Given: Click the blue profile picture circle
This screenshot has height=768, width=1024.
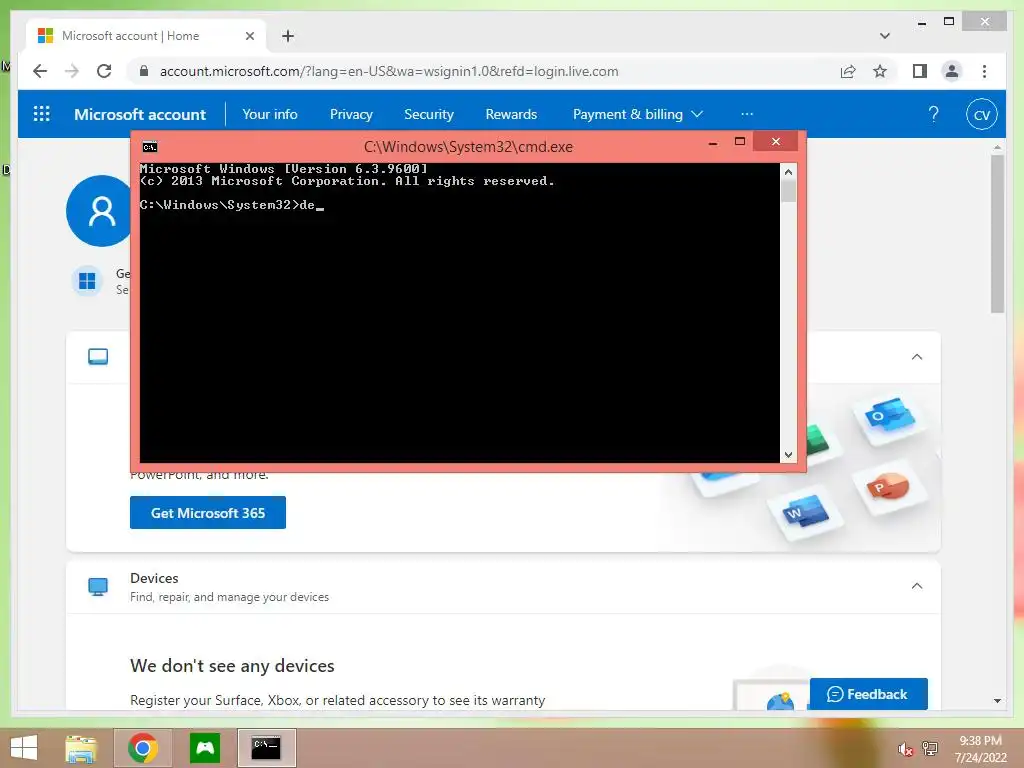Looking at the screenshot, I should tap(99, 210).
